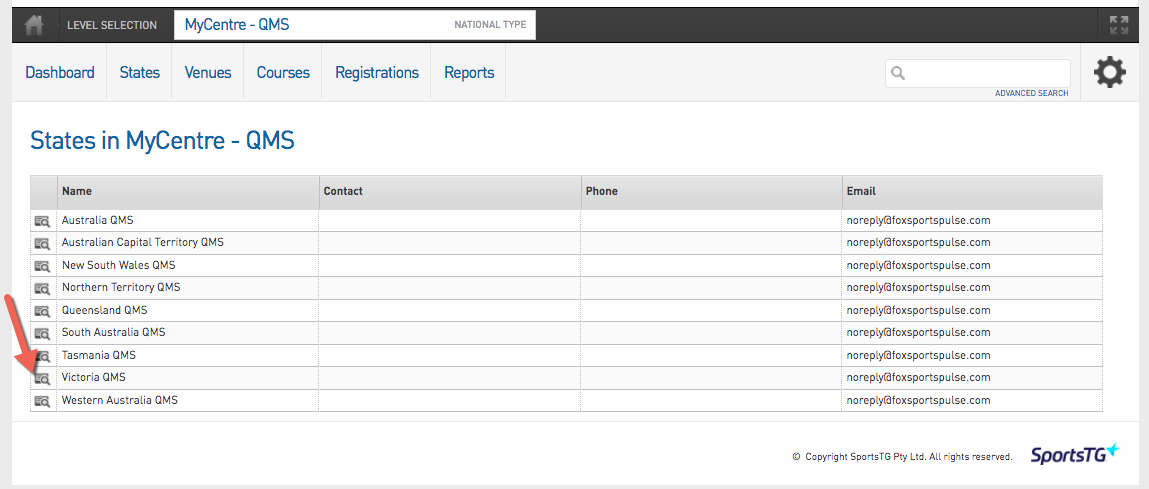Open the Courses menu
1149x489 pixels.
(x=283, y=73)
